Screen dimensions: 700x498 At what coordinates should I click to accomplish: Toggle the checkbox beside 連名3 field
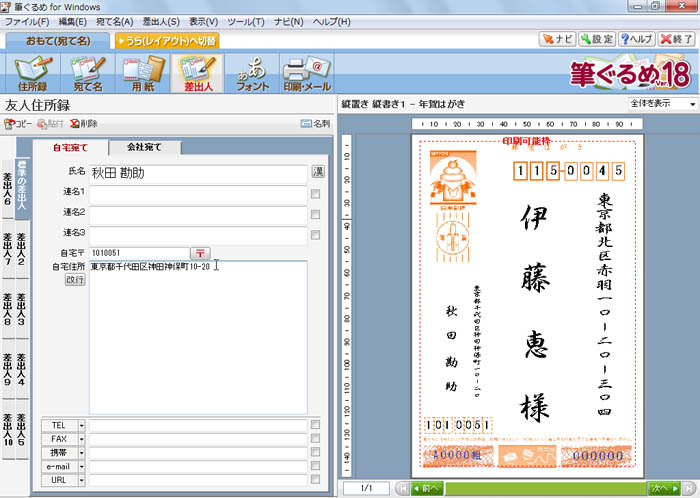(x=316, y=235)
